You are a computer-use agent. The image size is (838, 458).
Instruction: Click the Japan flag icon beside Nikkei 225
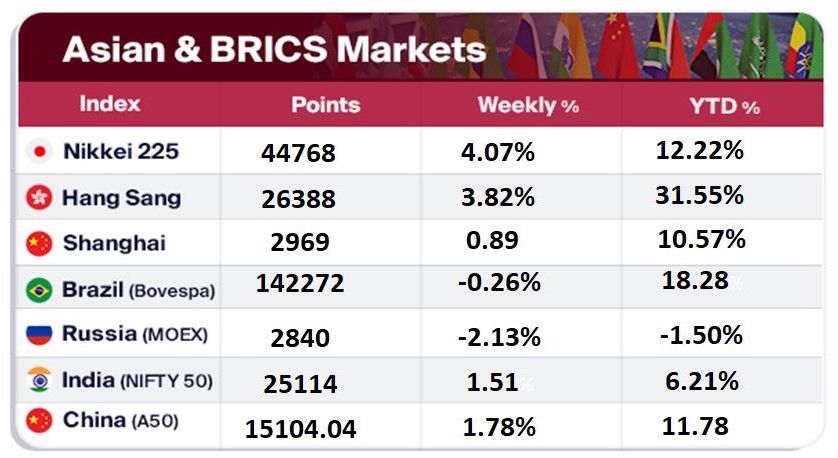click(40, 152)
